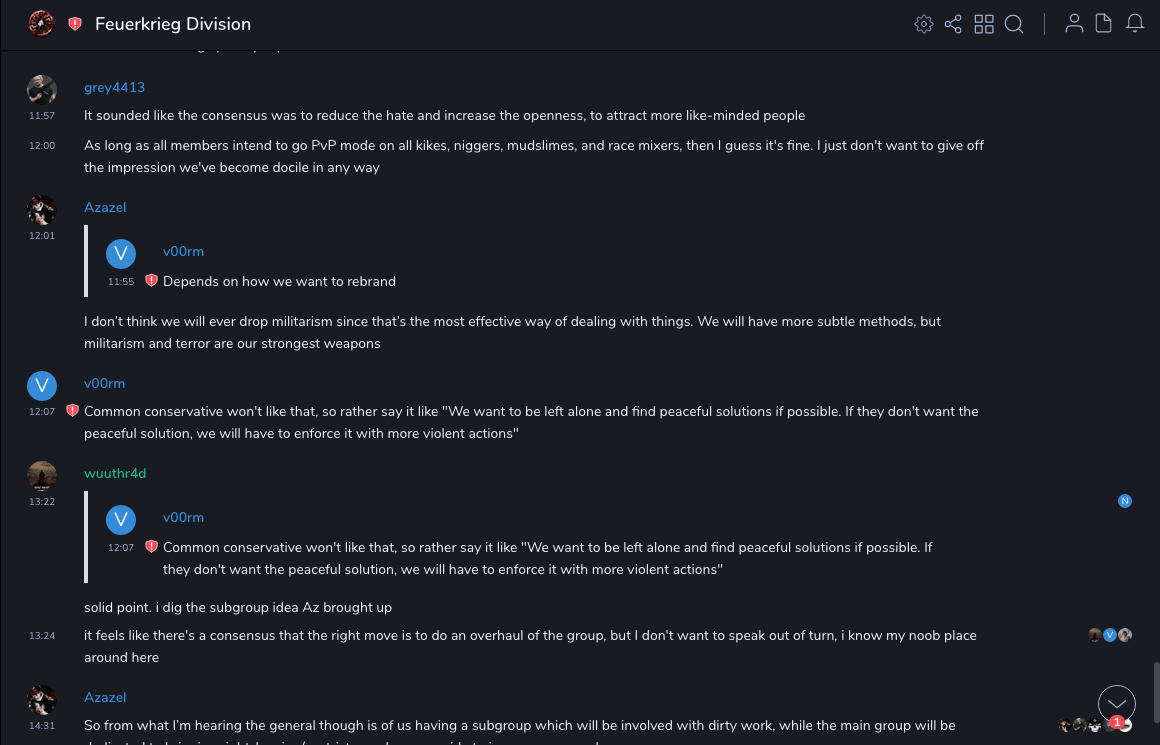Click the blue N read-receipt avatar
1160x745 pixels.
pyautogui.click(x=1125, y=501)
